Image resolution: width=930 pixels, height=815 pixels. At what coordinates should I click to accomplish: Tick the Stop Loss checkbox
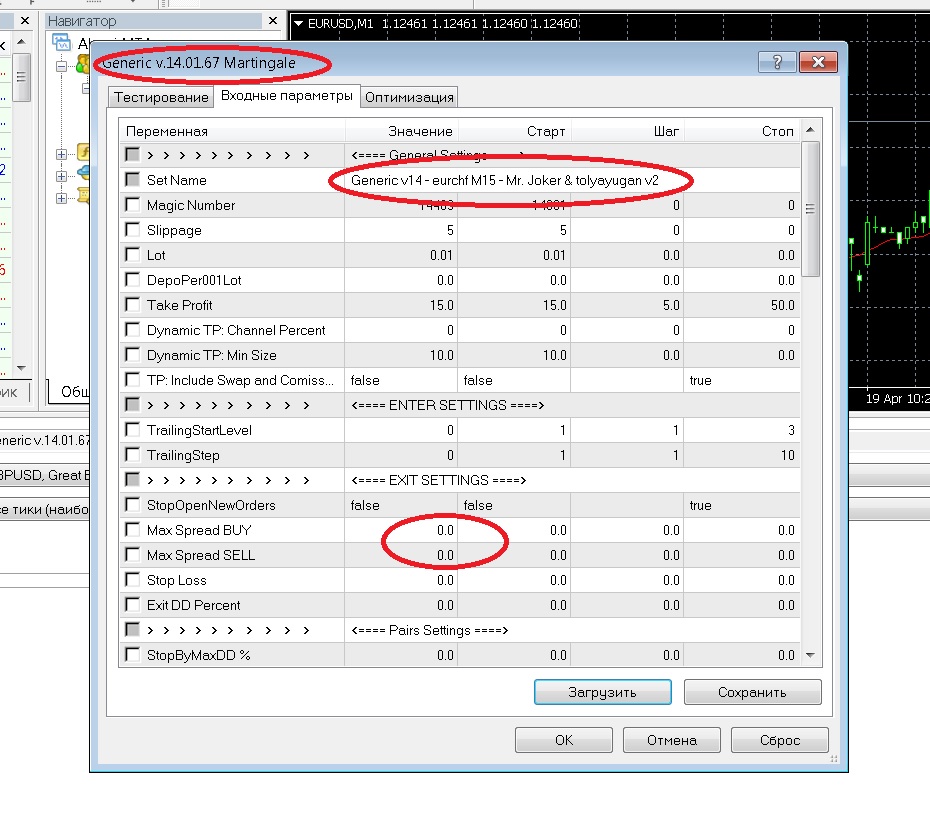click(x=132, y=580)
